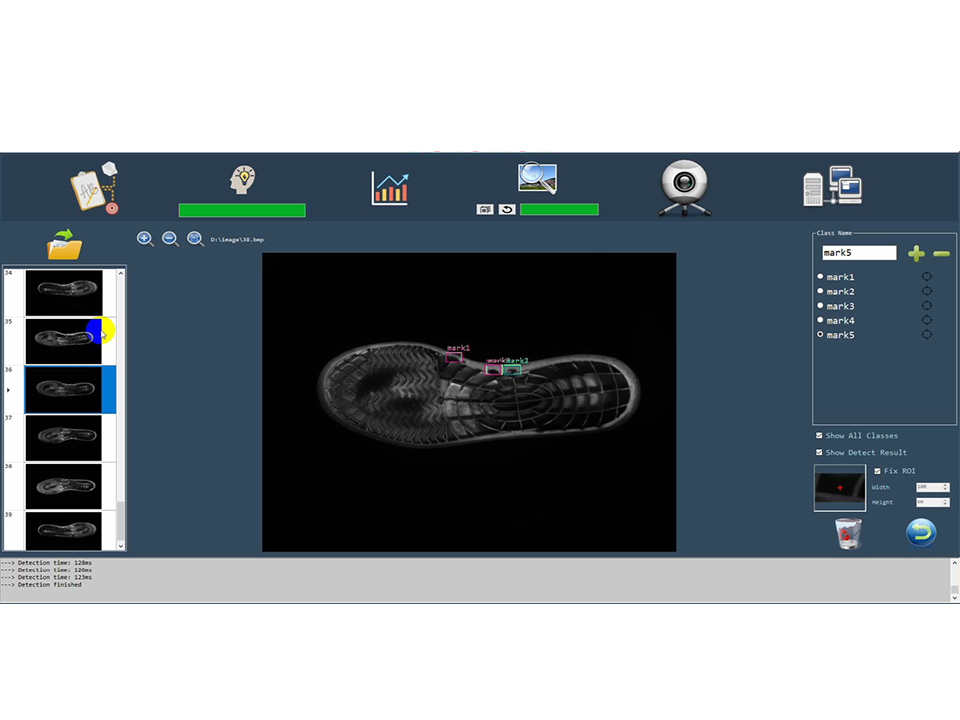The width and height of the screenshot is (960, 720).
Task: Click the clipboard labeling plan icon
Action: click(95, 189)
